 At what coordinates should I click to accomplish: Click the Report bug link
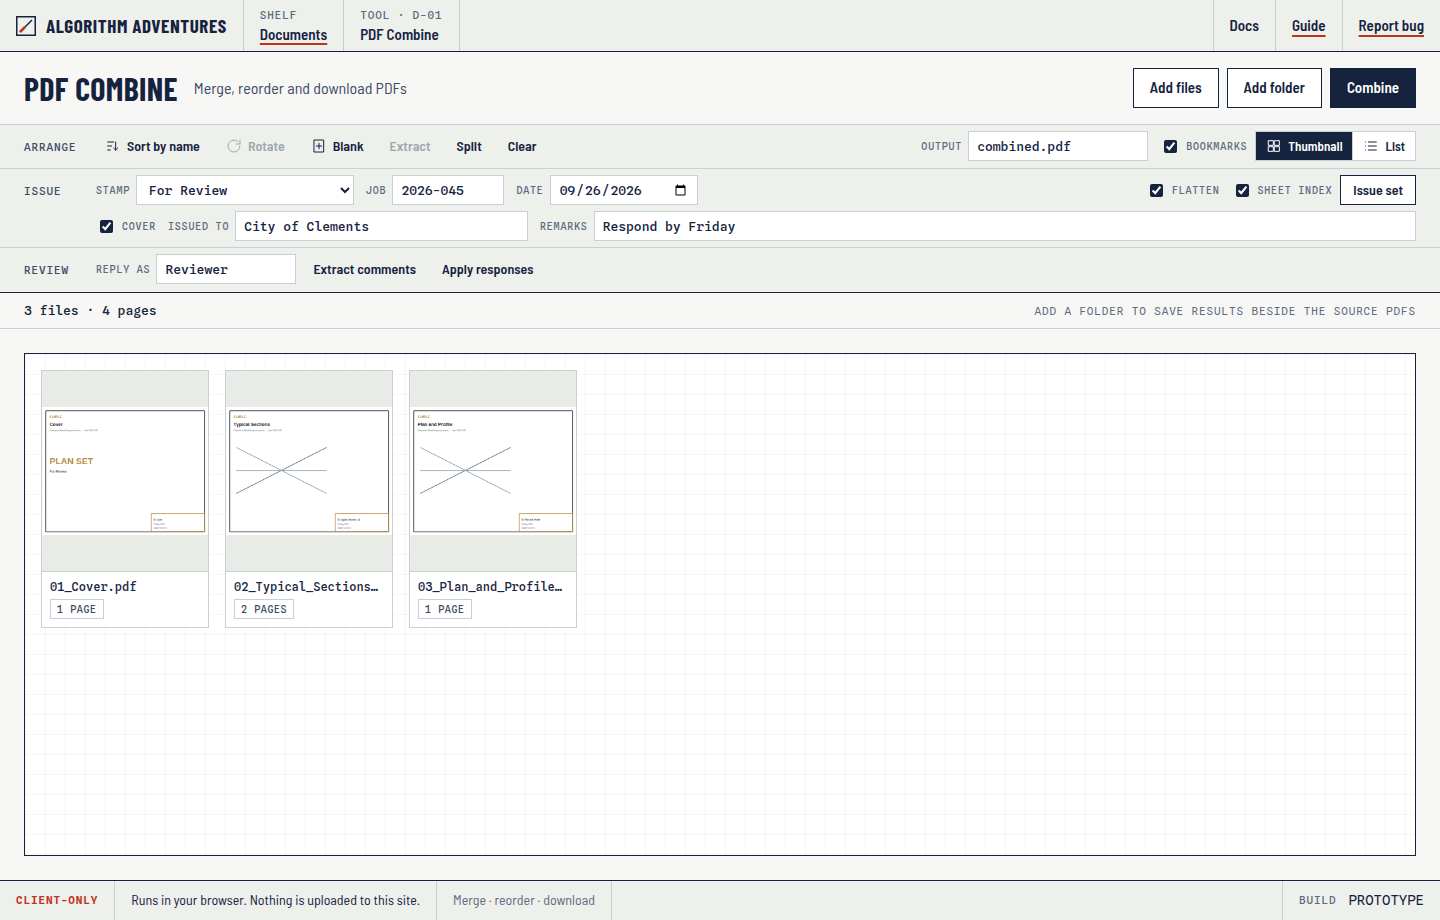coord(1391,26)
